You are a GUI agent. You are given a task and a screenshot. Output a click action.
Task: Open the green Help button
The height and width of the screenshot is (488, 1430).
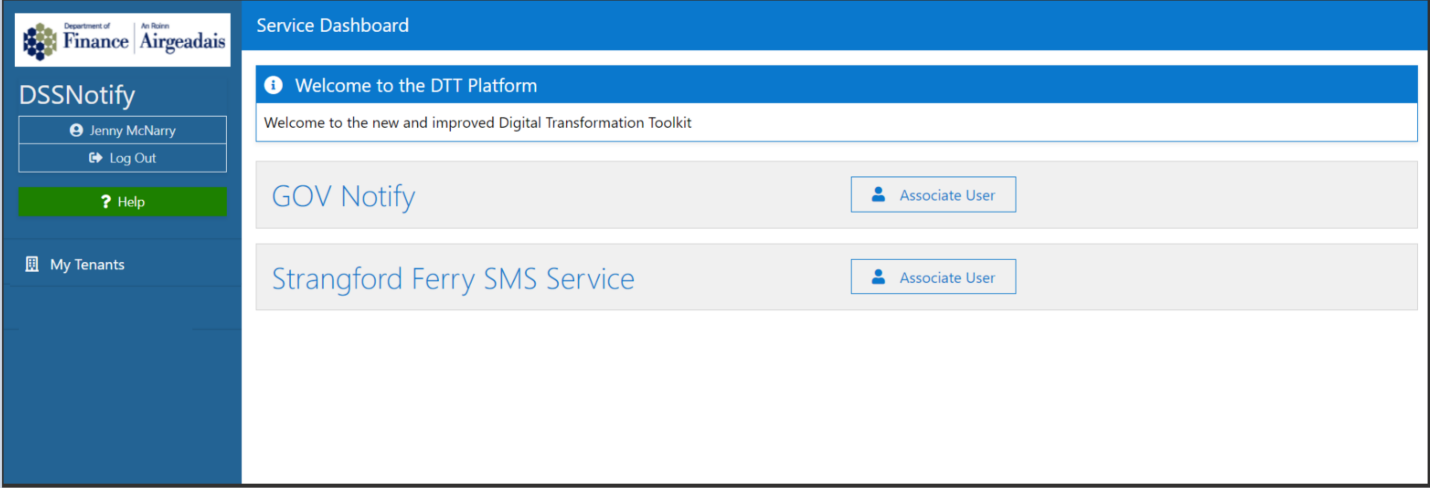pos(123,202)
